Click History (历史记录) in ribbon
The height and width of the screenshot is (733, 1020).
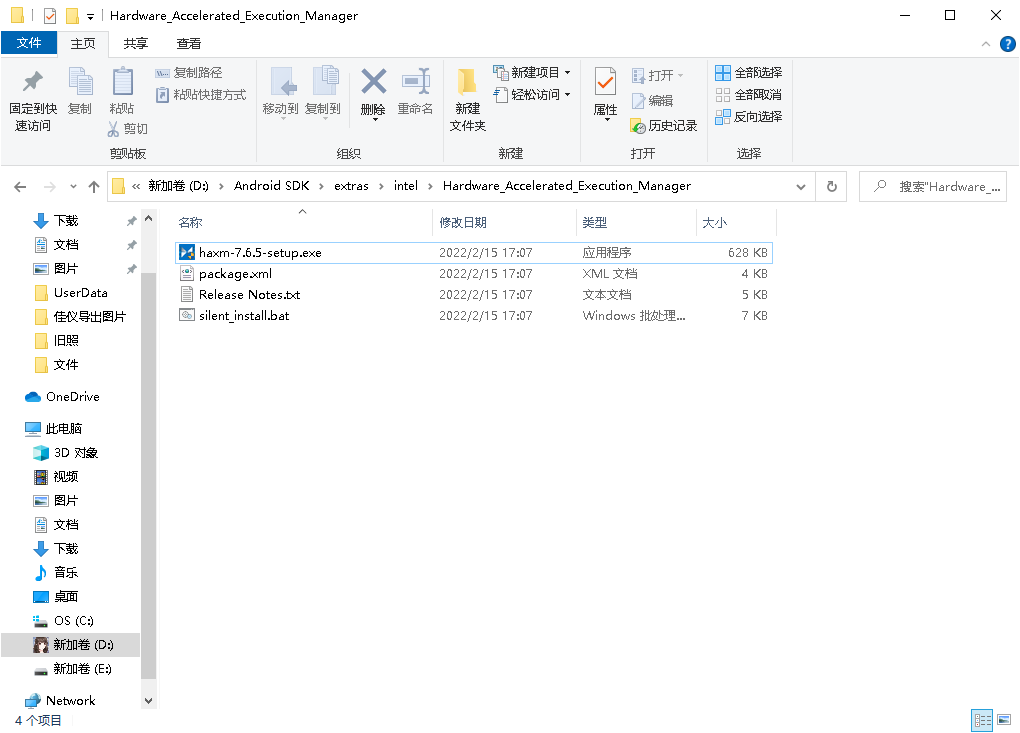pyautogui.click(x=664, y=126)
